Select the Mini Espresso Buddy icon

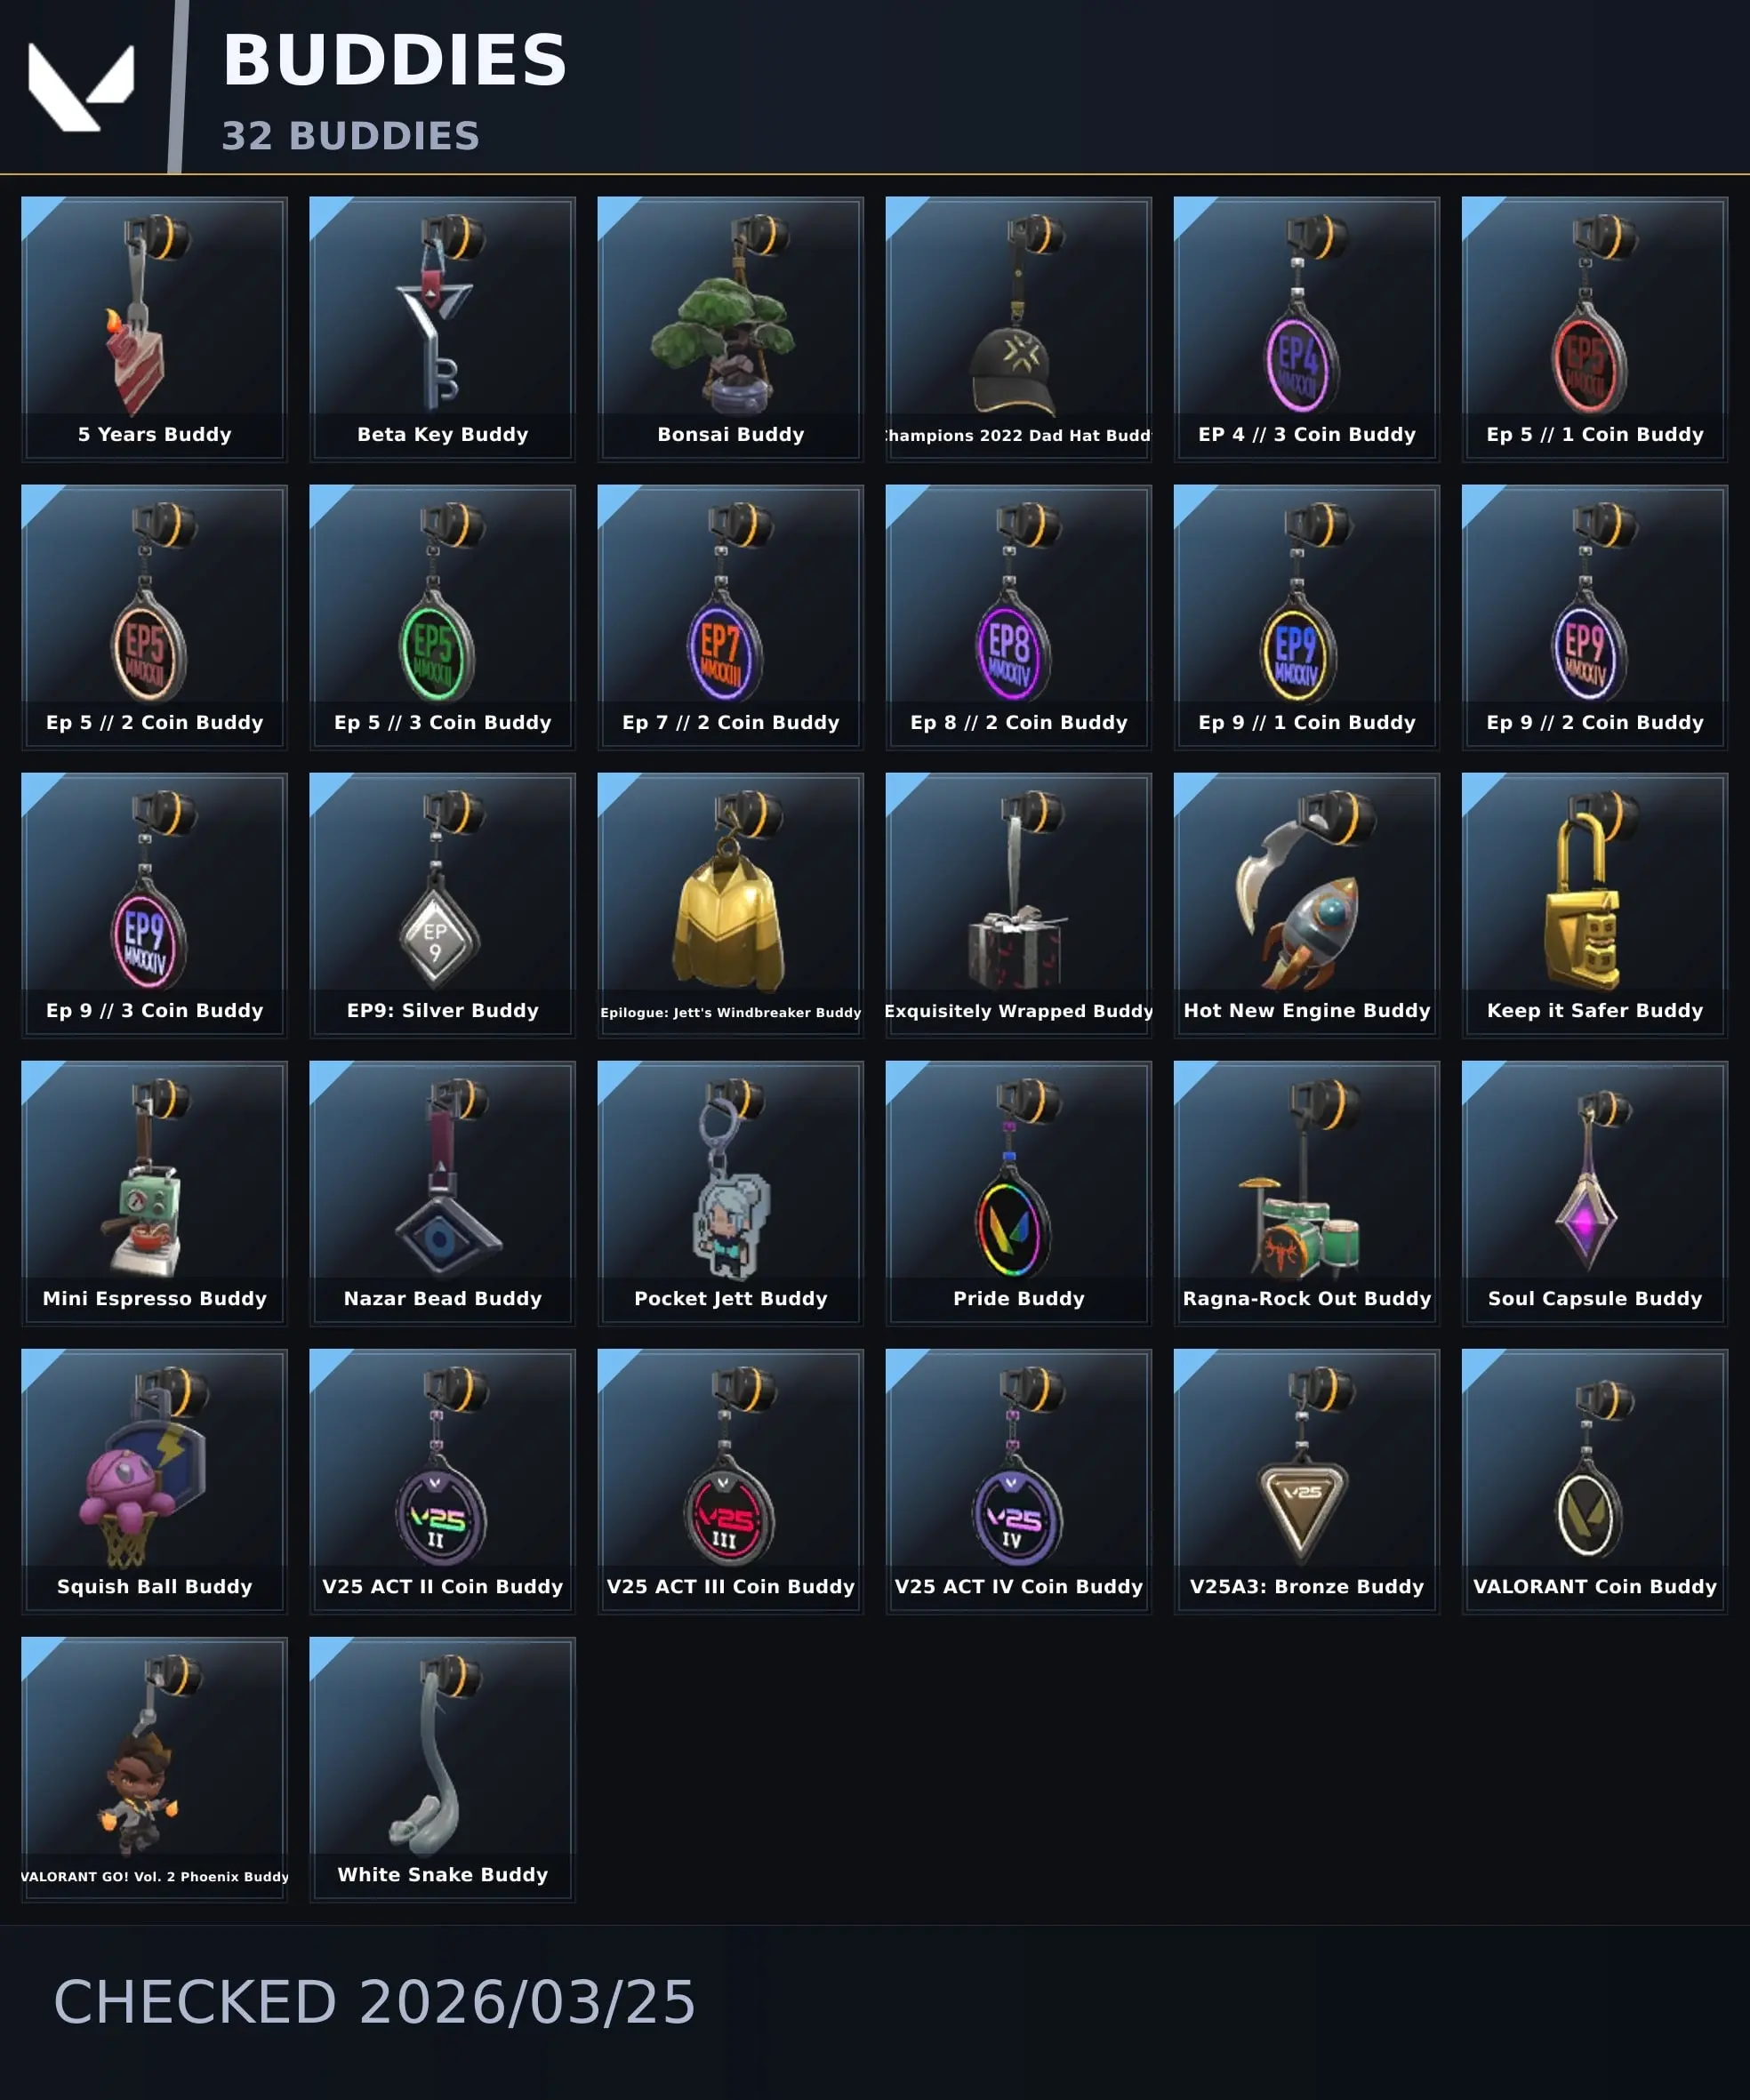[154, 1193]
